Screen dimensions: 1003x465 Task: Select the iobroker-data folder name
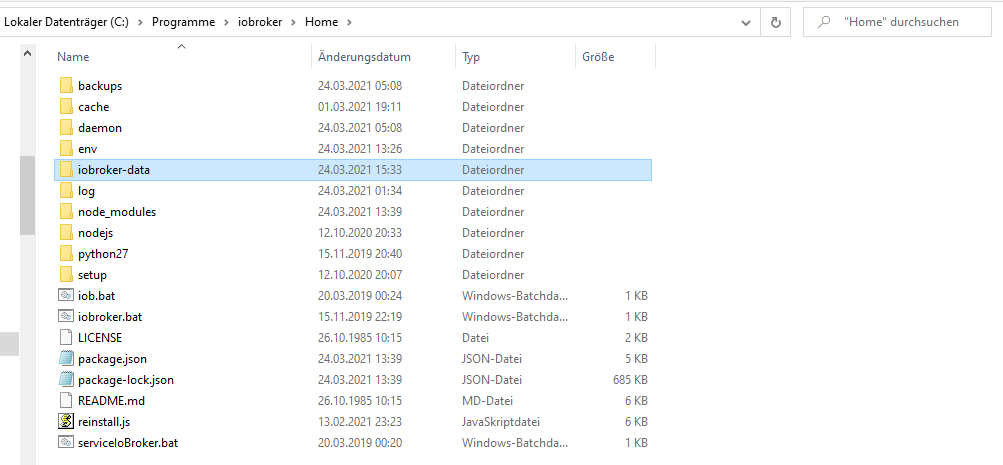(x=114, y=170)
